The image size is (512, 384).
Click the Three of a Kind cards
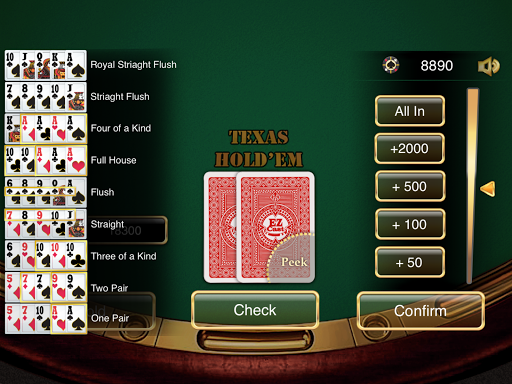click(x=46, y=256)
